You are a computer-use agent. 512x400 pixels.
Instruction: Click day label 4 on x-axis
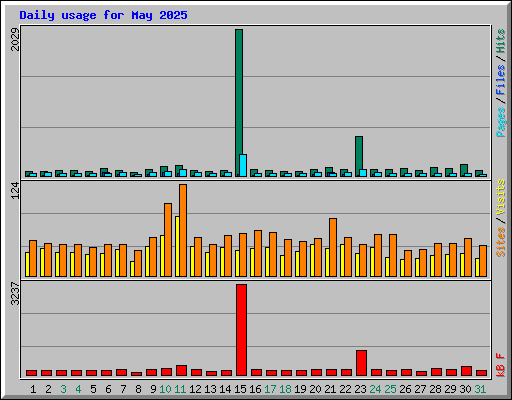point(78,389)
